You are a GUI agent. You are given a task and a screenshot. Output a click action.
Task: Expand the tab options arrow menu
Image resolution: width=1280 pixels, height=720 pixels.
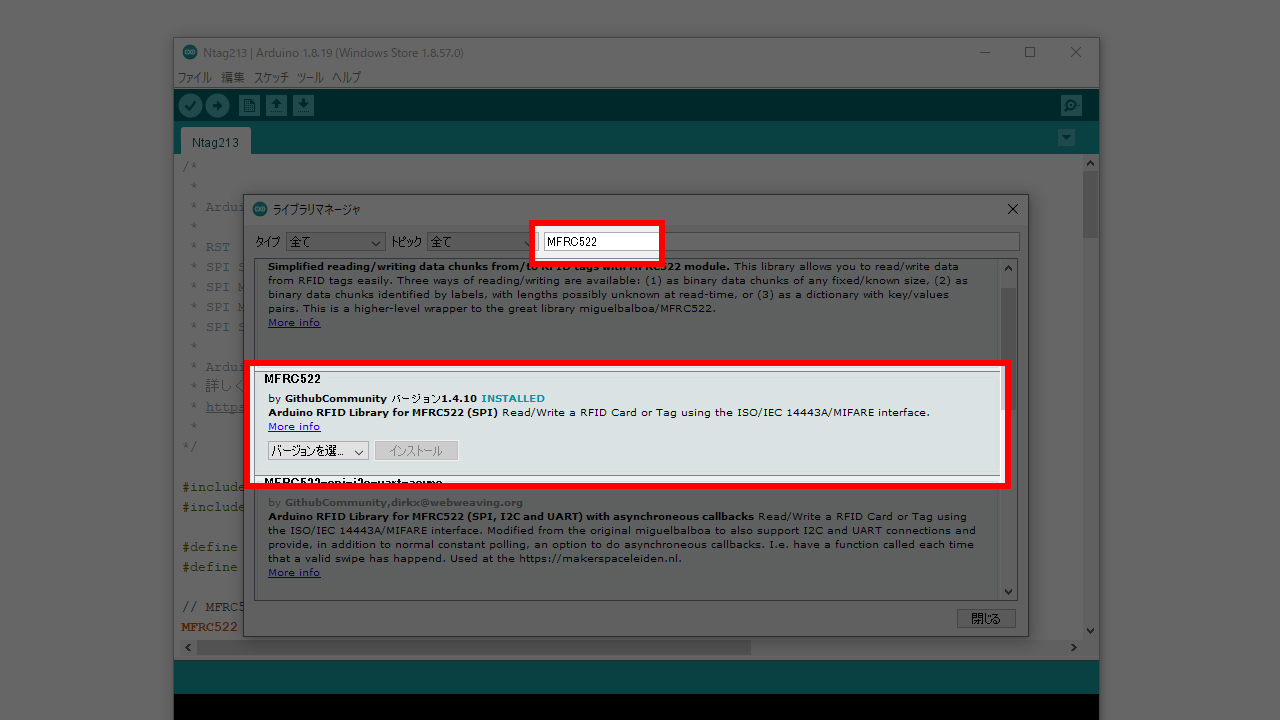point(1067,137)
